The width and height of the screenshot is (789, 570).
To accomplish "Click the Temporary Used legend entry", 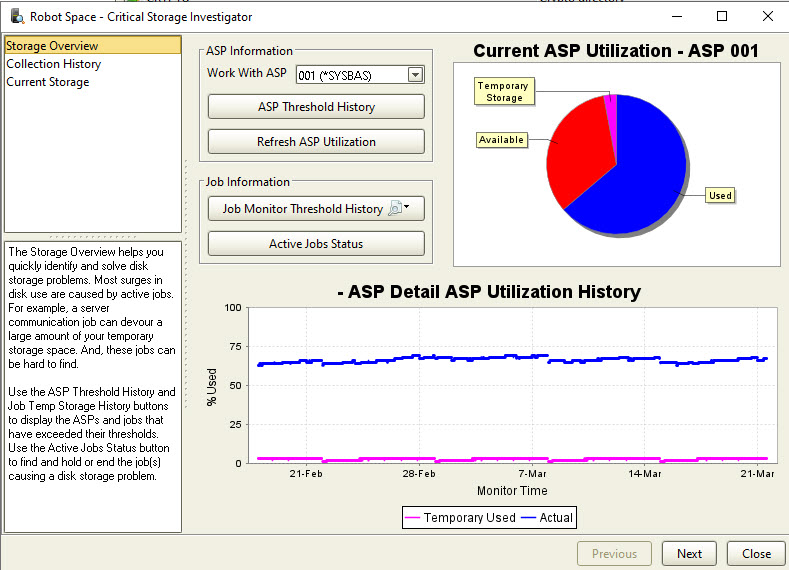I will point(460,517).
